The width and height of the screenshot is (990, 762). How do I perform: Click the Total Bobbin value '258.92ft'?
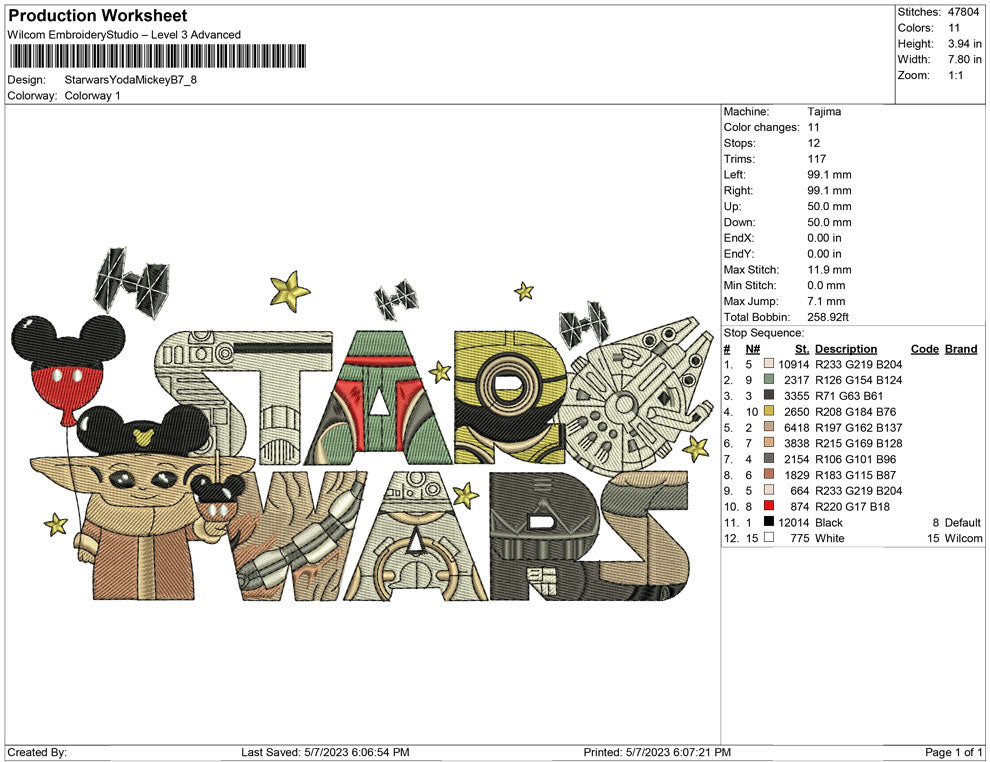[x=828, y=317]
